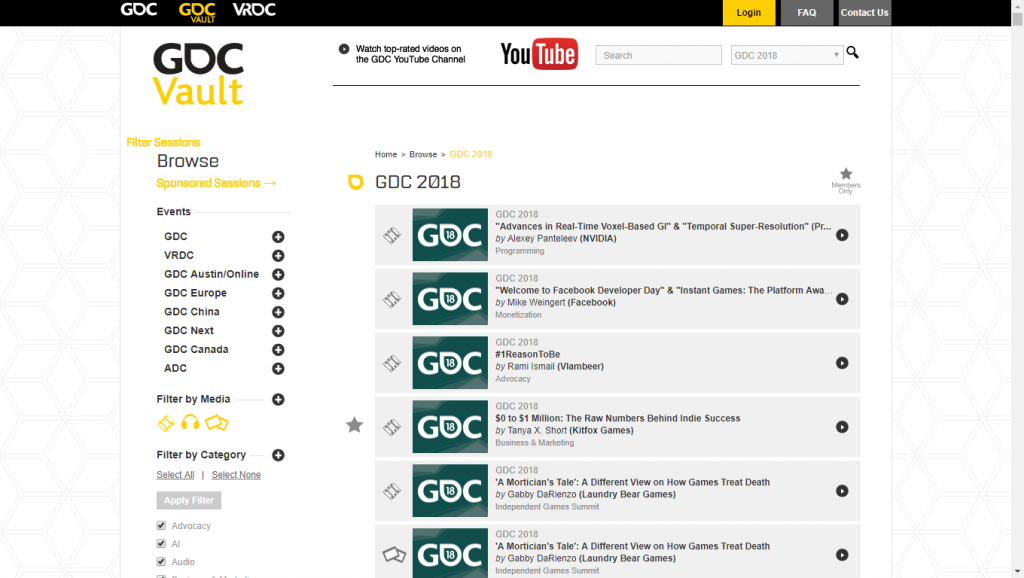Image resolution: width=1024 pixels, height=578 pixels.
Task: Uncheck the AI category checkbox
Action: coord(161,543)
